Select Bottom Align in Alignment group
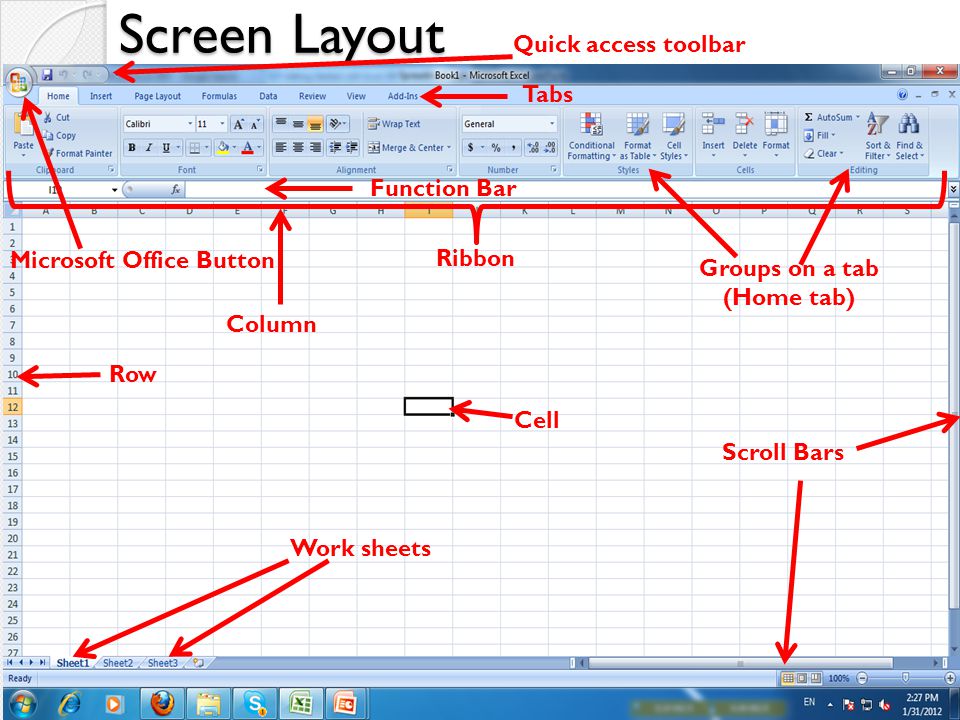This screenshot has height=720, width=960. pyautogui.click(x=315, y=124)
